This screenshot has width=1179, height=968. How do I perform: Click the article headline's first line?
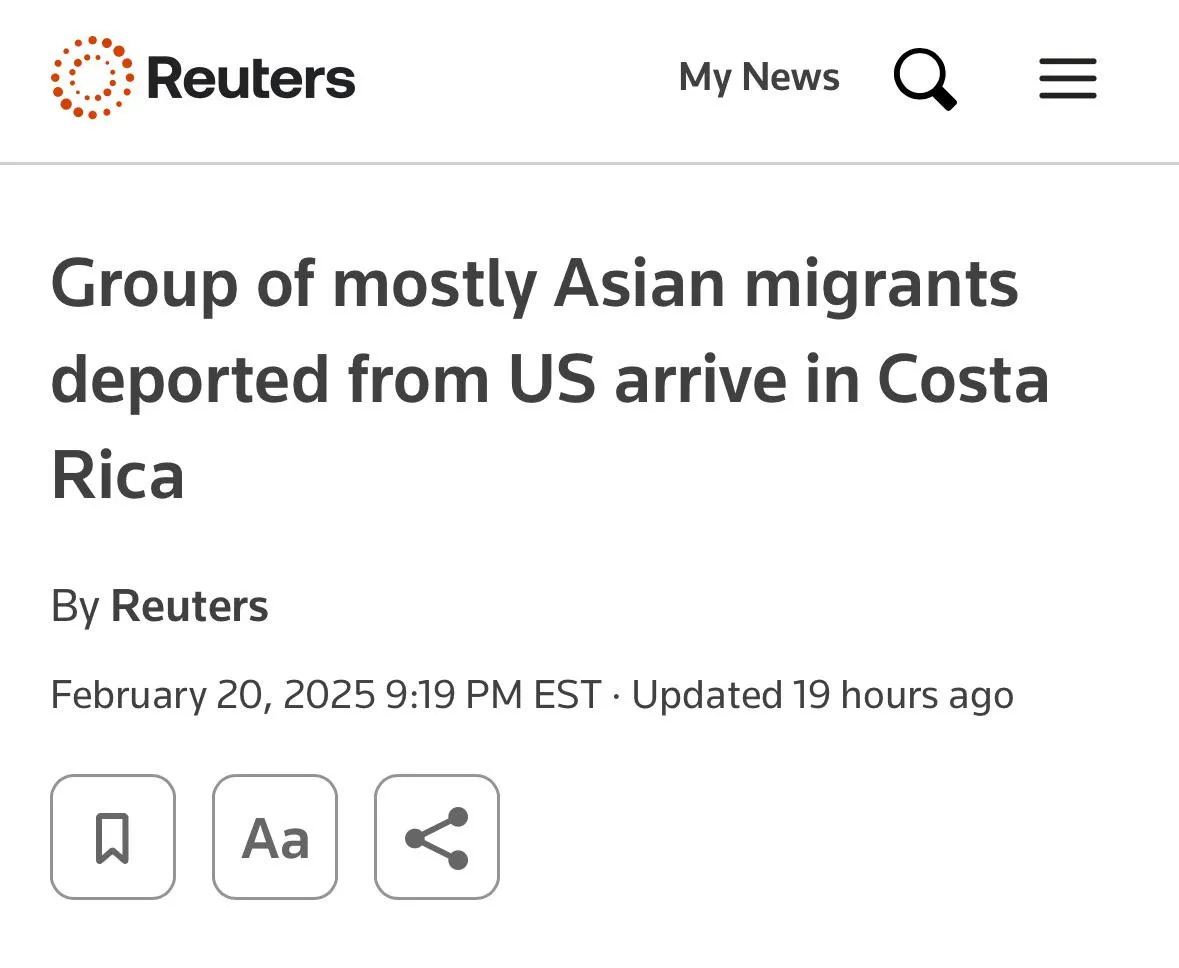tap(534, 285)
